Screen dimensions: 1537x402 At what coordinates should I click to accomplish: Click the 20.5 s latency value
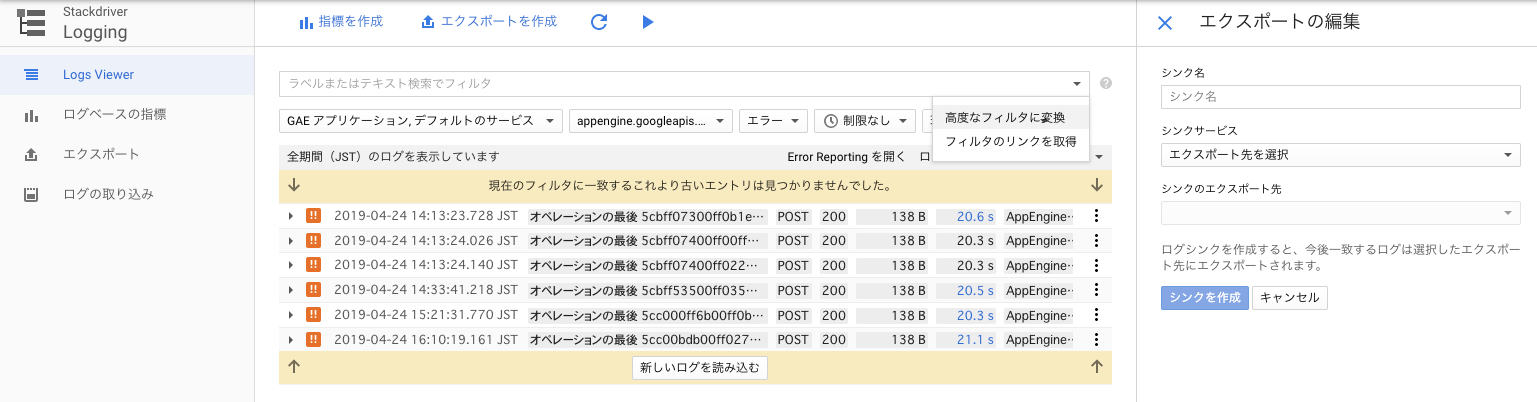(x=975, y=290)
